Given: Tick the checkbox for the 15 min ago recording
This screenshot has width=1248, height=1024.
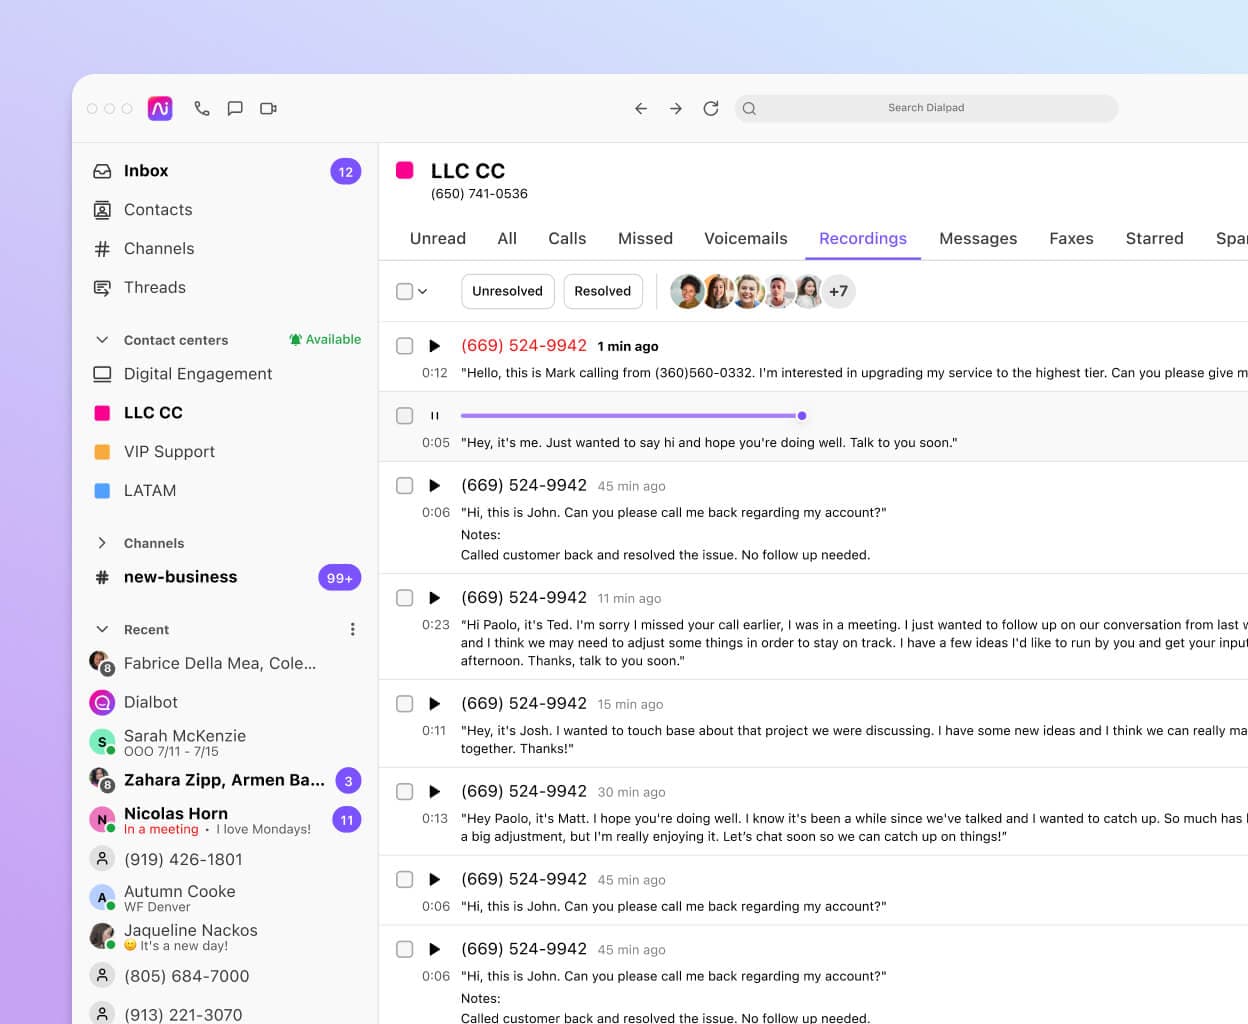Looking at the screenshot, I should [405, 704].
